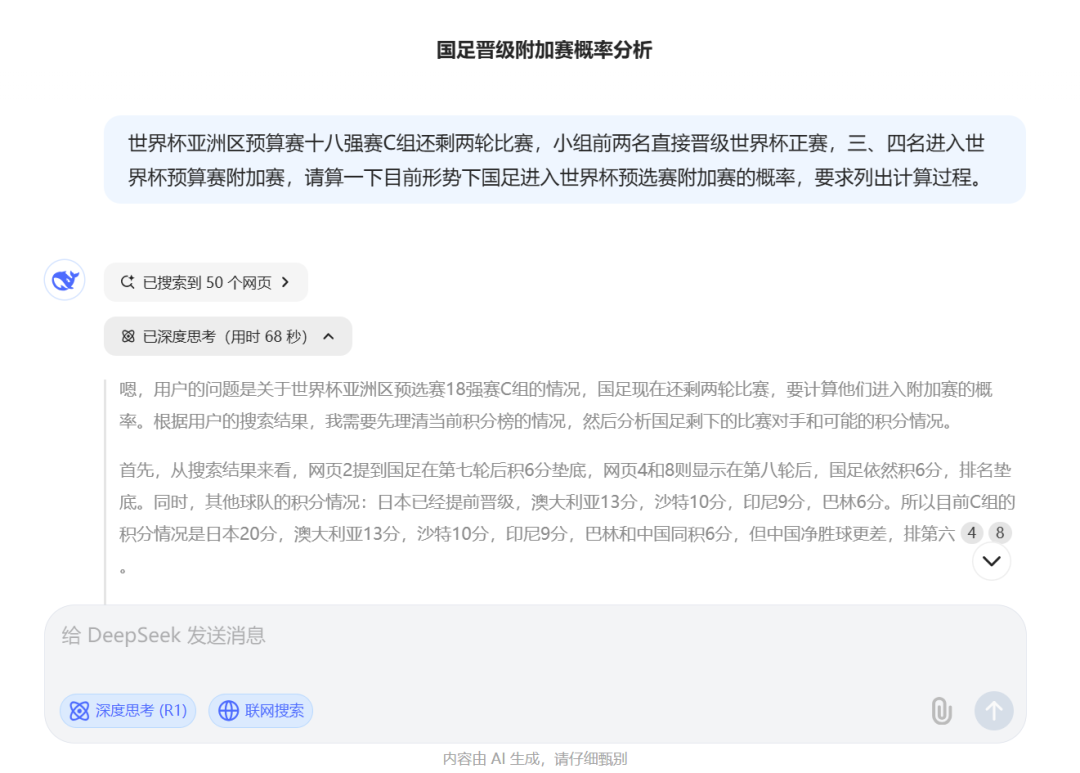This screenshot has width=1080, height=773.
Task: Toggle the 深度思考 (R1) mode button
Action: coord(128,710)
